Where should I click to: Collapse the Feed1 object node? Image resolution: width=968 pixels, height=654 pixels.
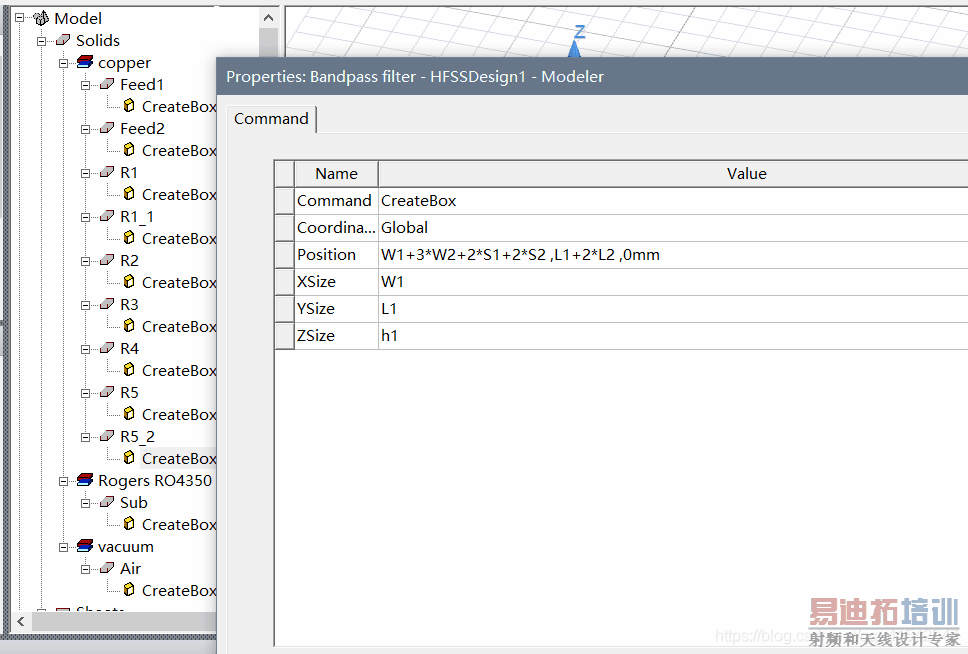click(x=85, y=85)
